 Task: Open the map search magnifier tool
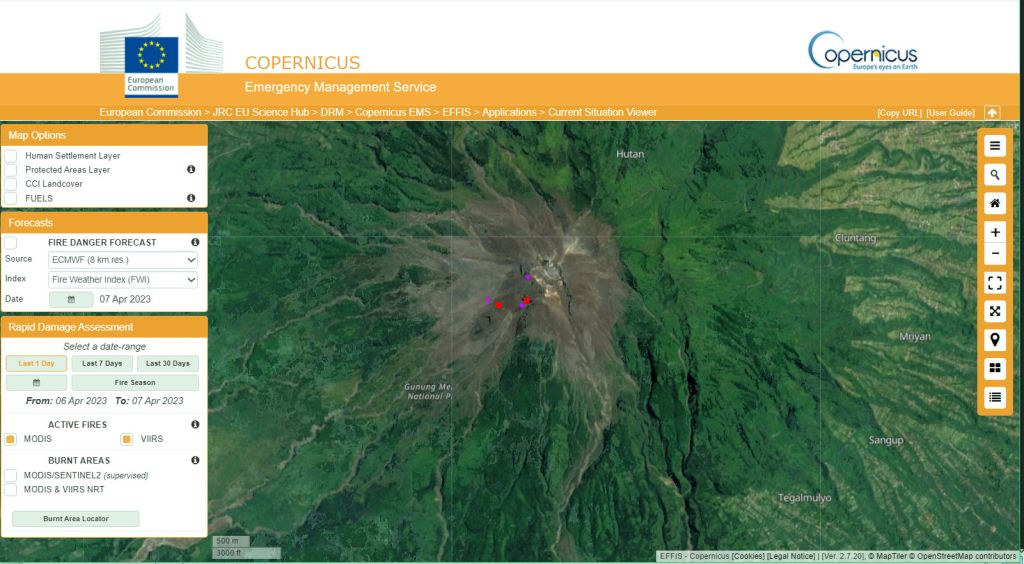994,175
